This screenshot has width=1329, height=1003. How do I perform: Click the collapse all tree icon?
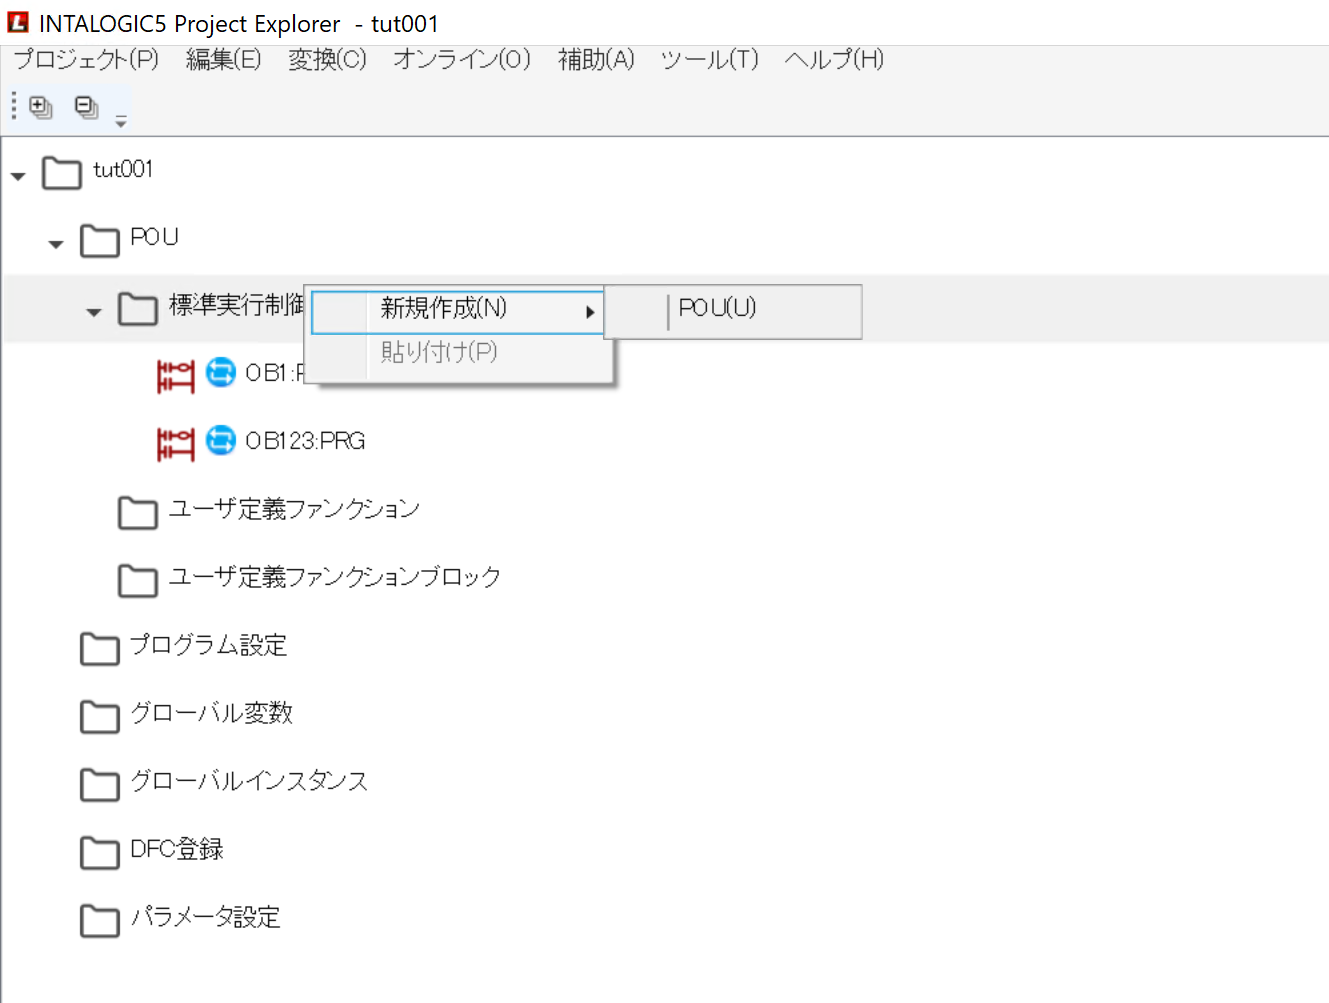(87, 107)
